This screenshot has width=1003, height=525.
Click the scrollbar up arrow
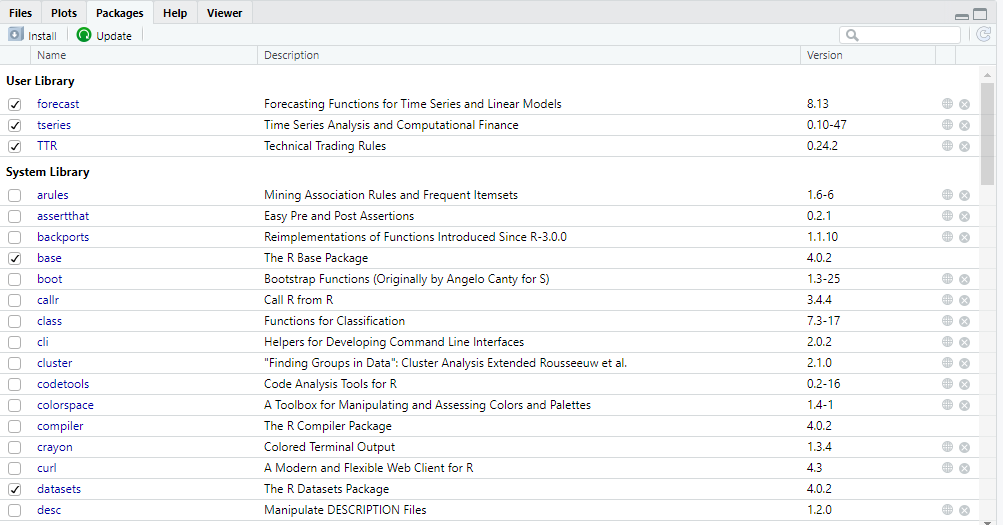coord(987,75)
